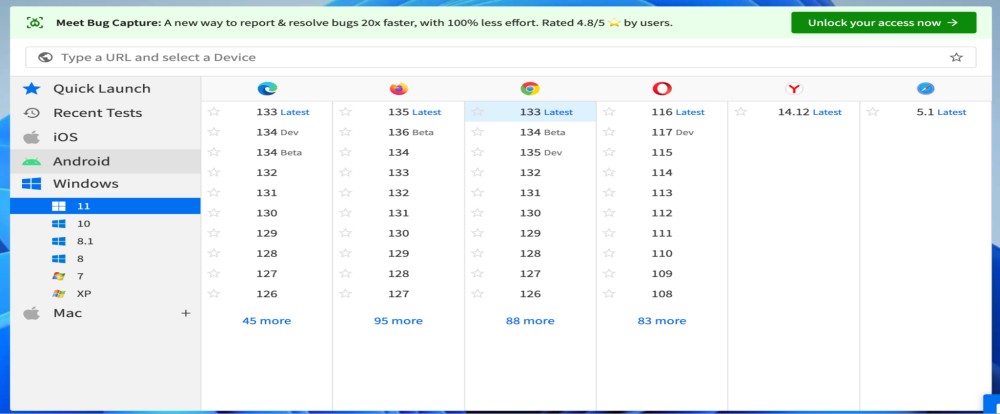The height and width of the screenshot is (414, 1000).
Task: Select Windows 10 version
Action: click(105, 224)
